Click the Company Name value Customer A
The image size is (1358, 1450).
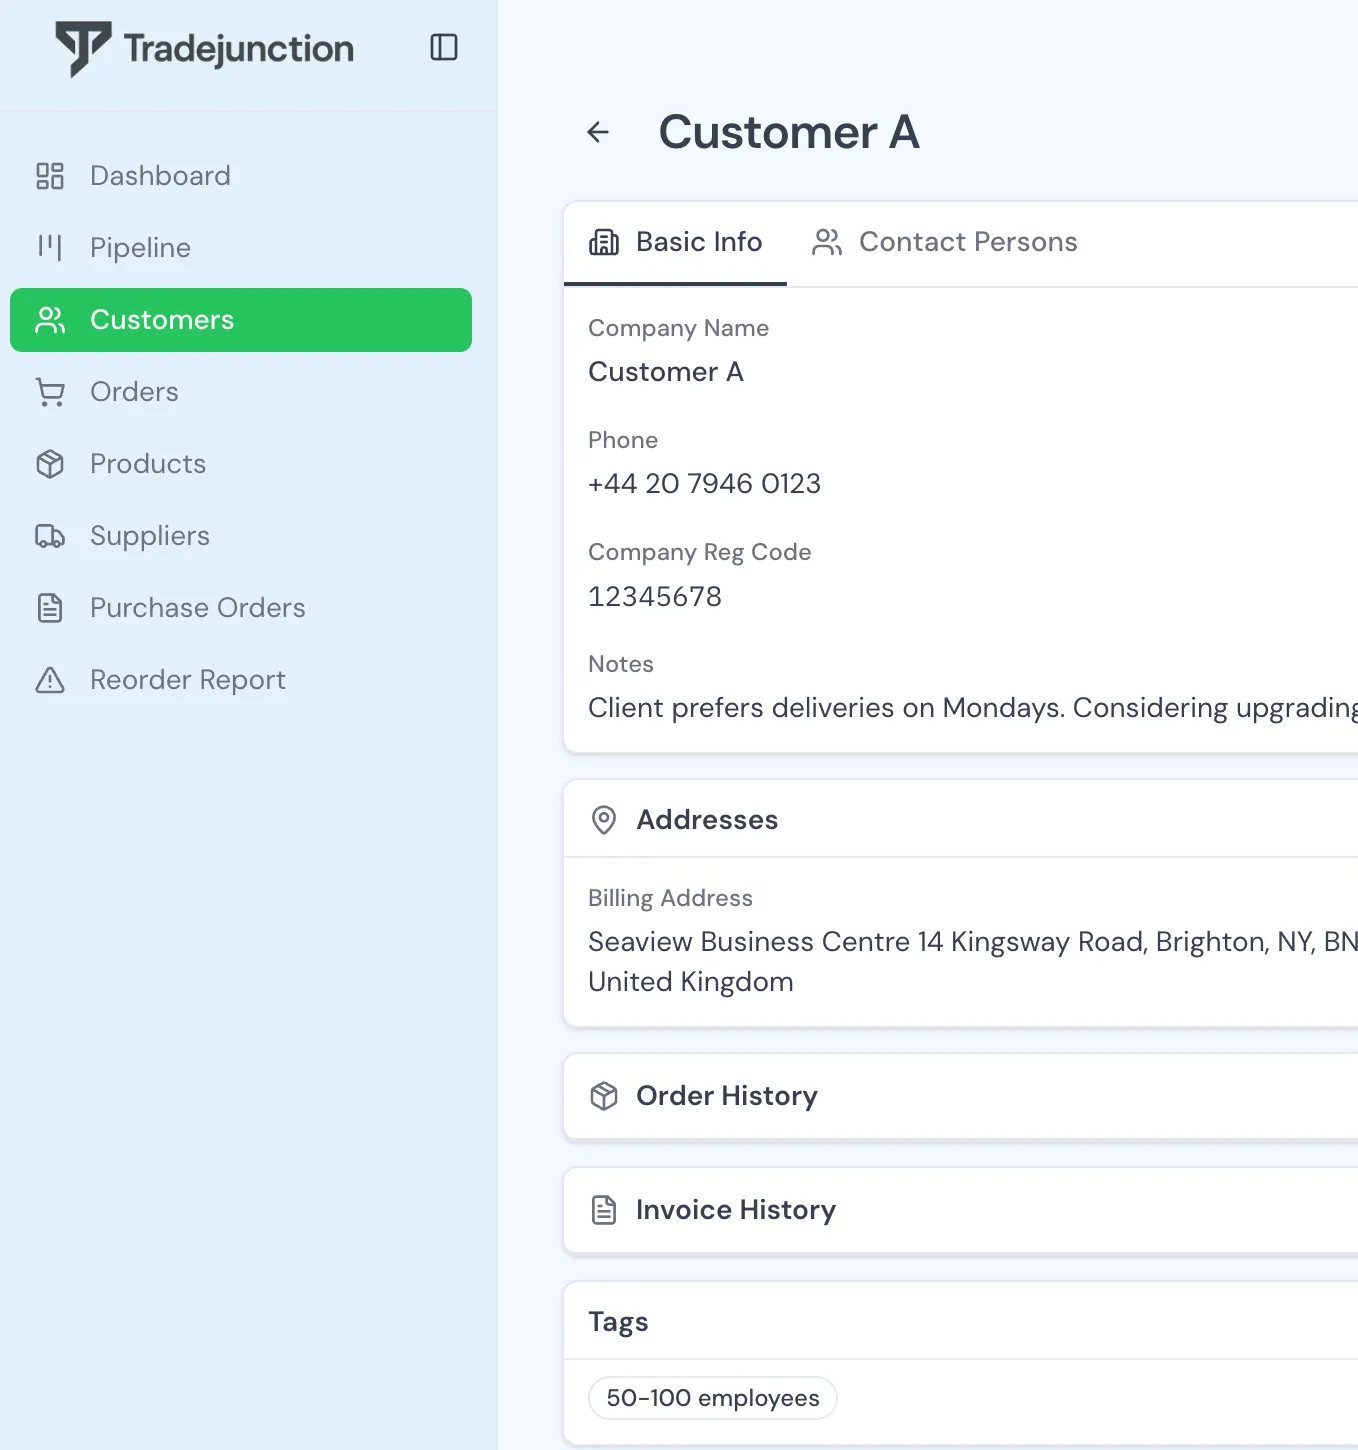(x=666, y=372)
